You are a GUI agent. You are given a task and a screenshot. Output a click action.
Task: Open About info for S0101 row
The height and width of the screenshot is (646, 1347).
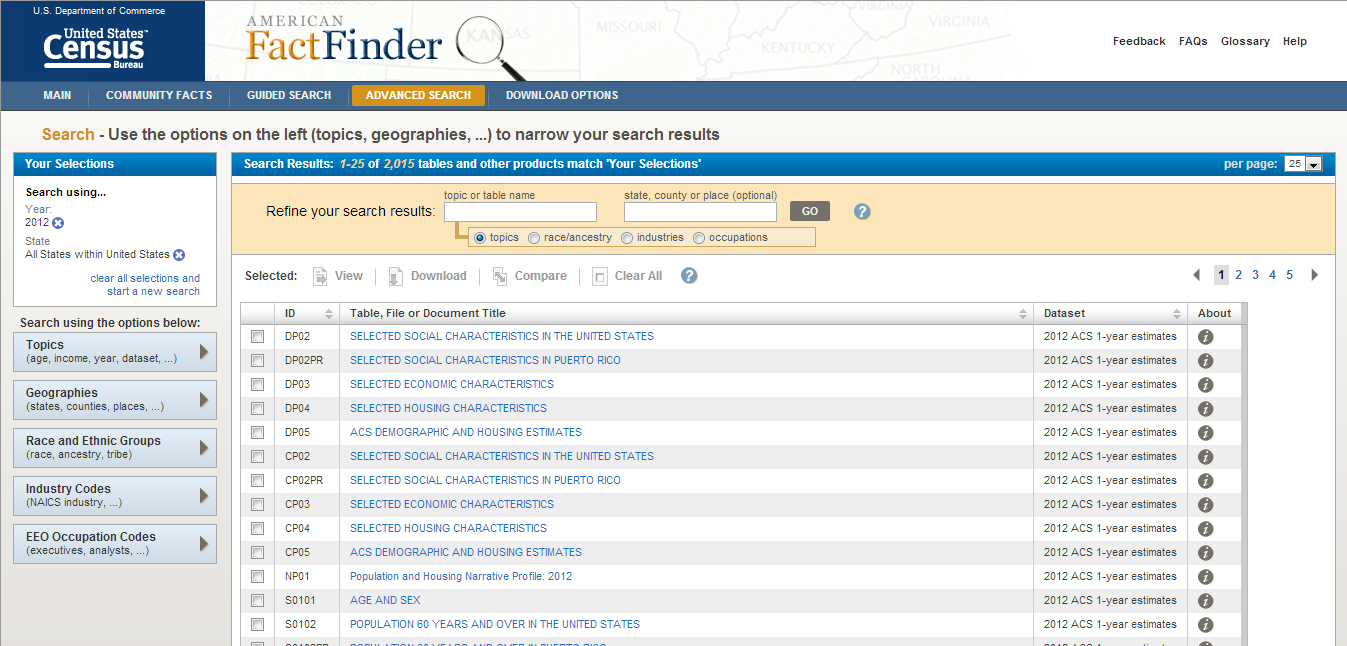tap(1205, 601)
